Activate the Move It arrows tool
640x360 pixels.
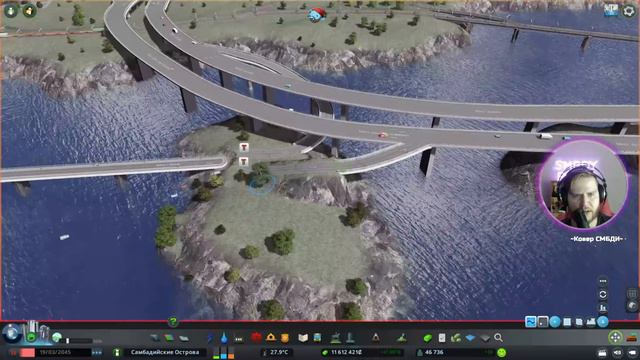615,338
